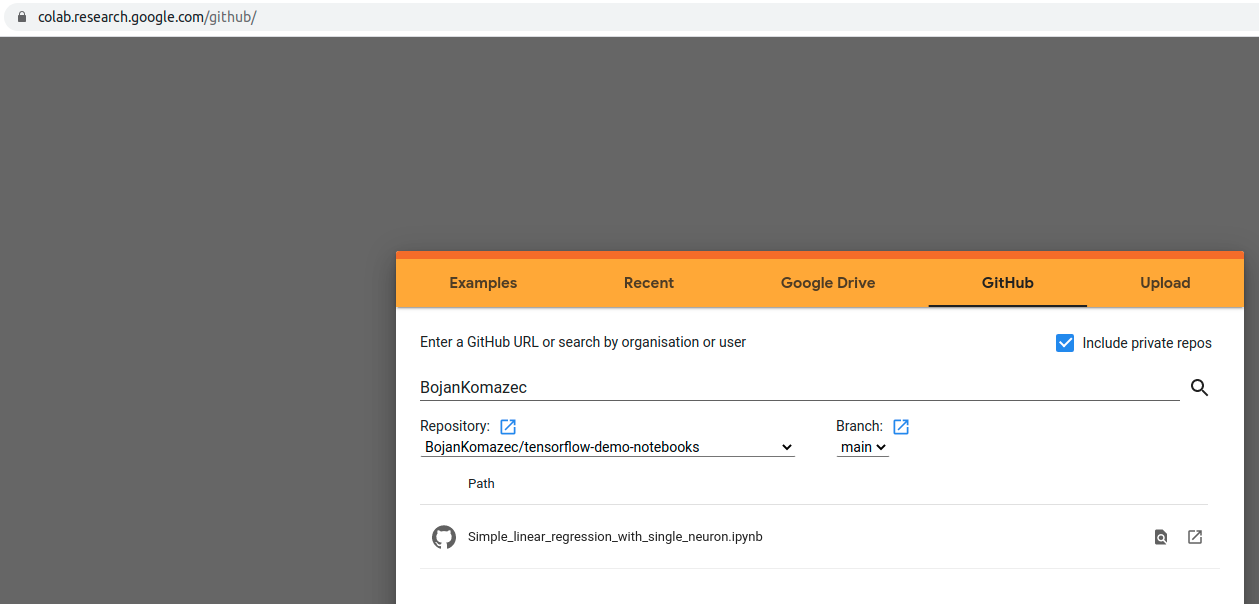Click the external link icon next to Repository
1259x604 pixels.
[508, 426]
